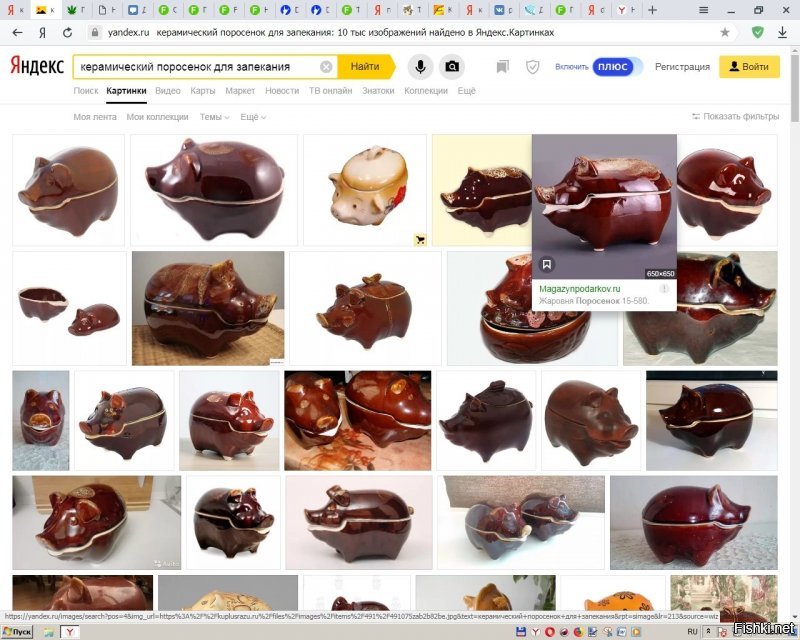
Task: Click inside the search query field
Action: tap(195, 67)
